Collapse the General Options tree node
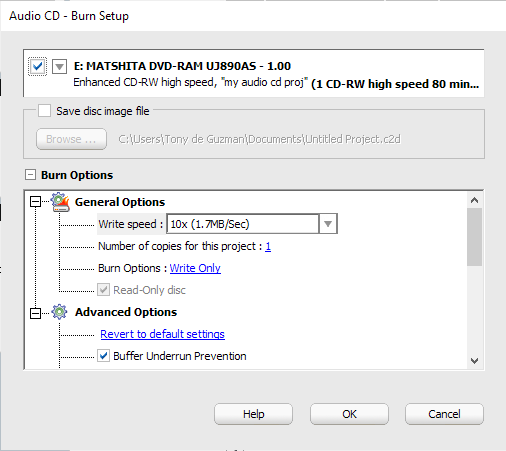This screenshot has height=451, width=506. 35,202
